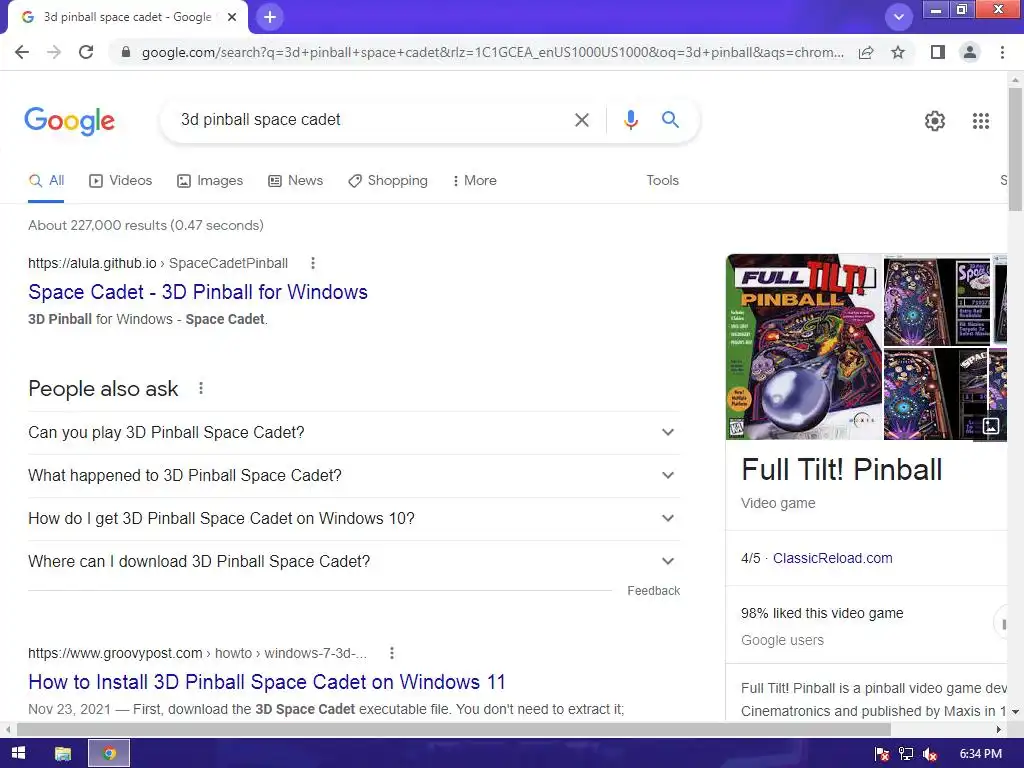Clear the search box text

pyautogui.click(x=581, y=120)
